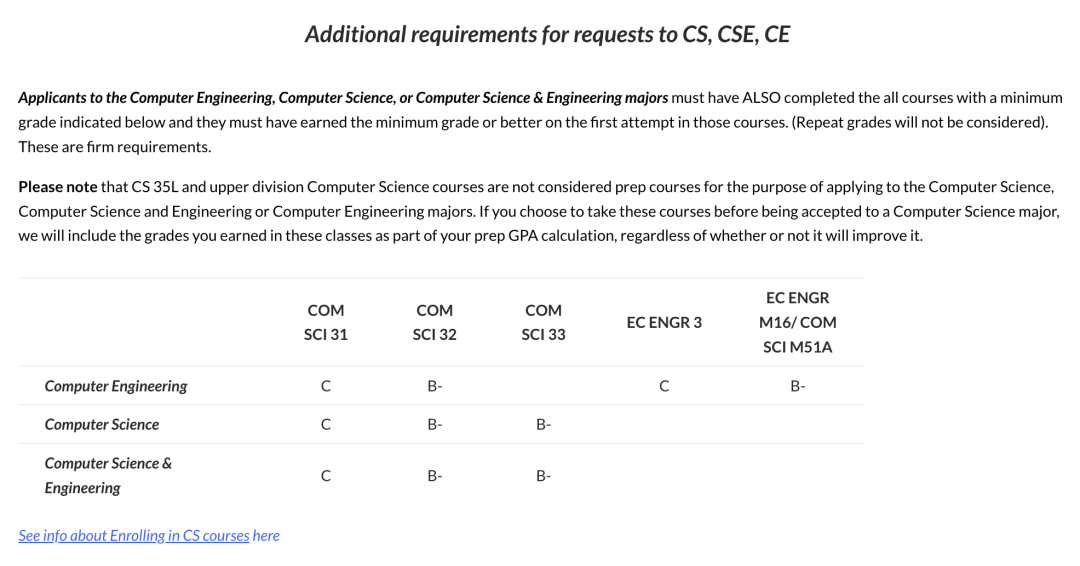Click Computer Science's COM SCI 33 grade B-
This screenshot has width=1080, height=566.
(543, 424)
